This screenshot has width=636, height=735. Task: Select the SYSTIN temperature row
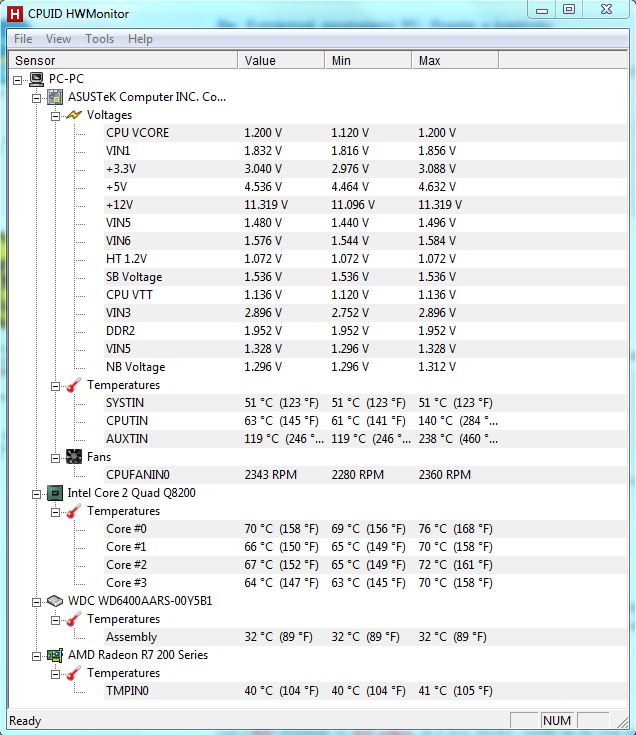click(366, 403)
